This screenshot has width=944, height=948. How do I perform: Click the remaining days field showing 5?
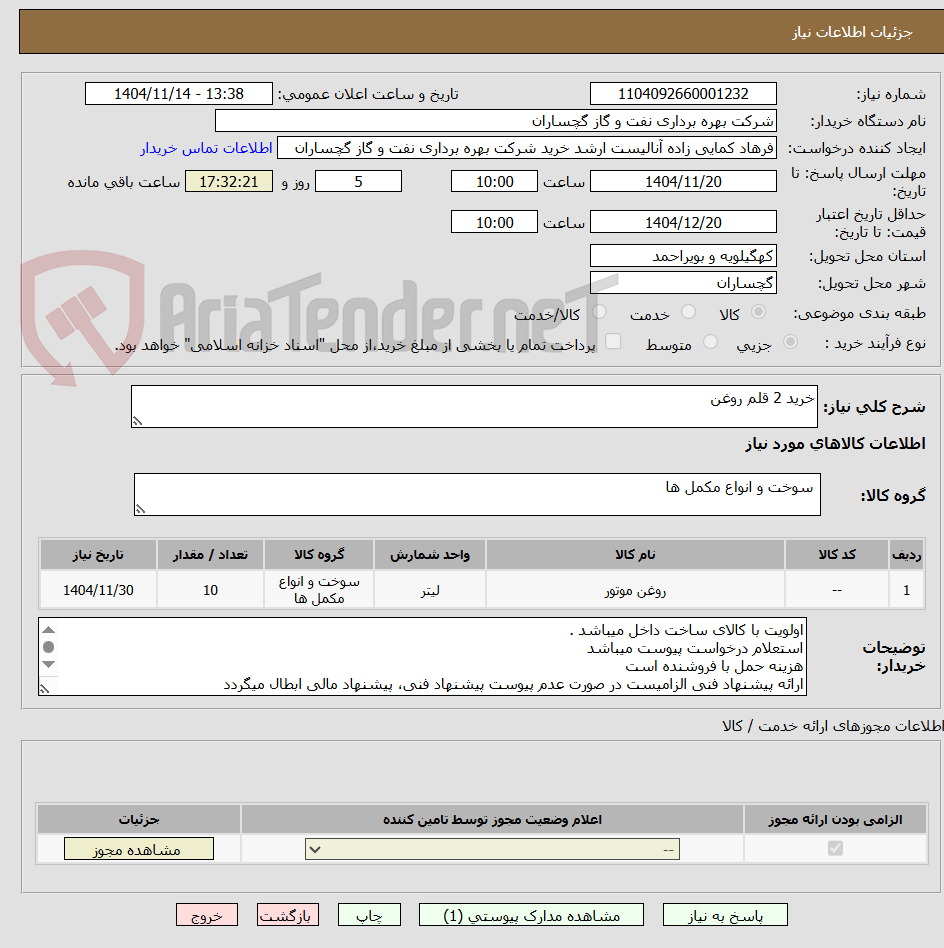(359, 181)
